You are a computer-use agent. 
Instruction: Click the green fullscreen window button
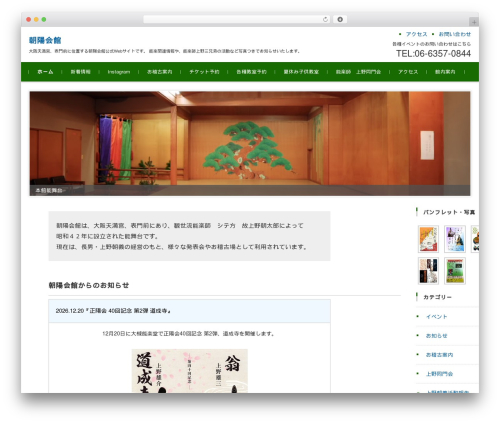tap(44, 19)
